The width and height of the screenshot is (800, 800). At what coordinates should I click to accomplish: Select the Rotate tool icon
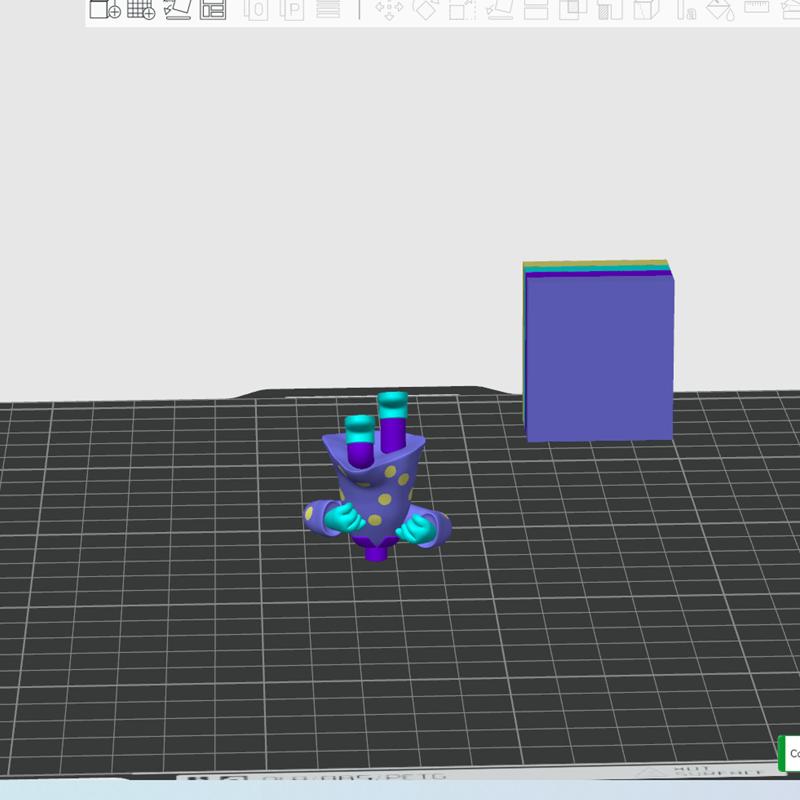pos(426,9)
